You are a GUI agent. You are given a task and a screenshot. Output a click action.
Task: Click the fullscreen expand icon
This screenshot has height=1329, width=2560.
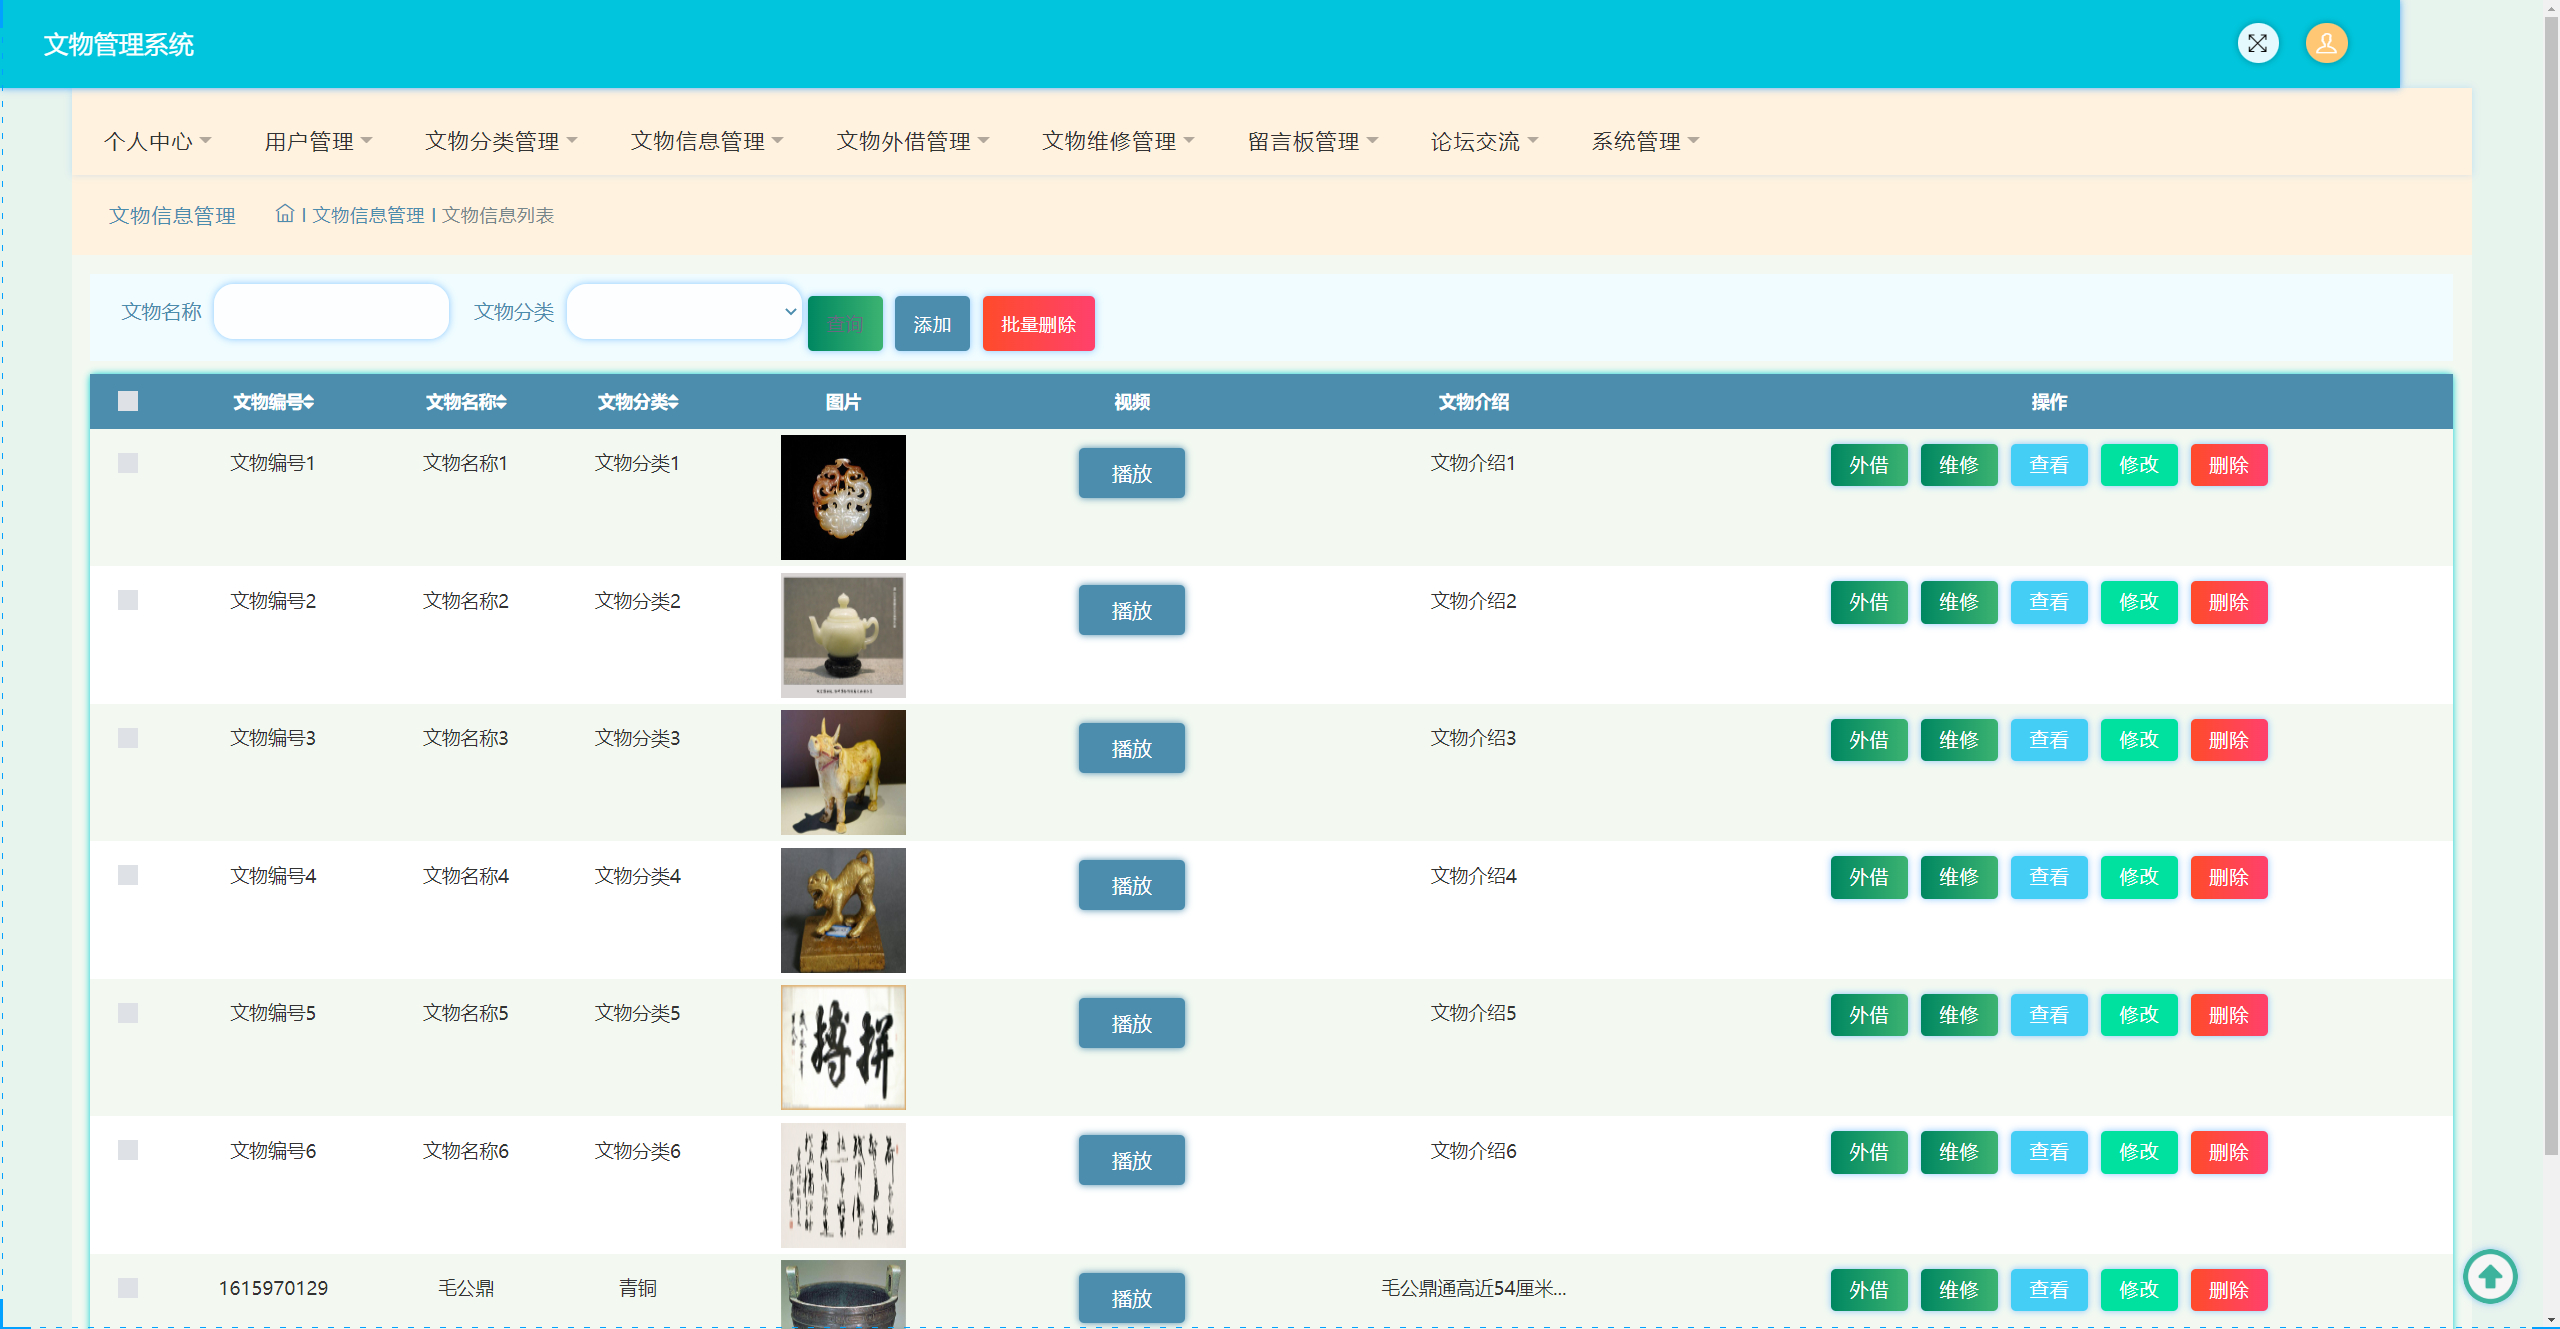[x=2257, y=43]
